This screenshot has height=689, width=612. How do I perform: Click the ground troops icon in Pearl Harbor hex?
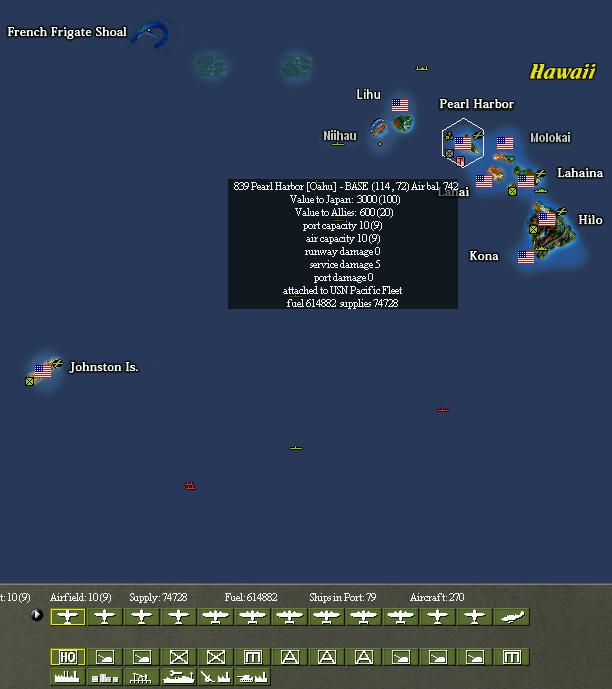coord(449,153)
